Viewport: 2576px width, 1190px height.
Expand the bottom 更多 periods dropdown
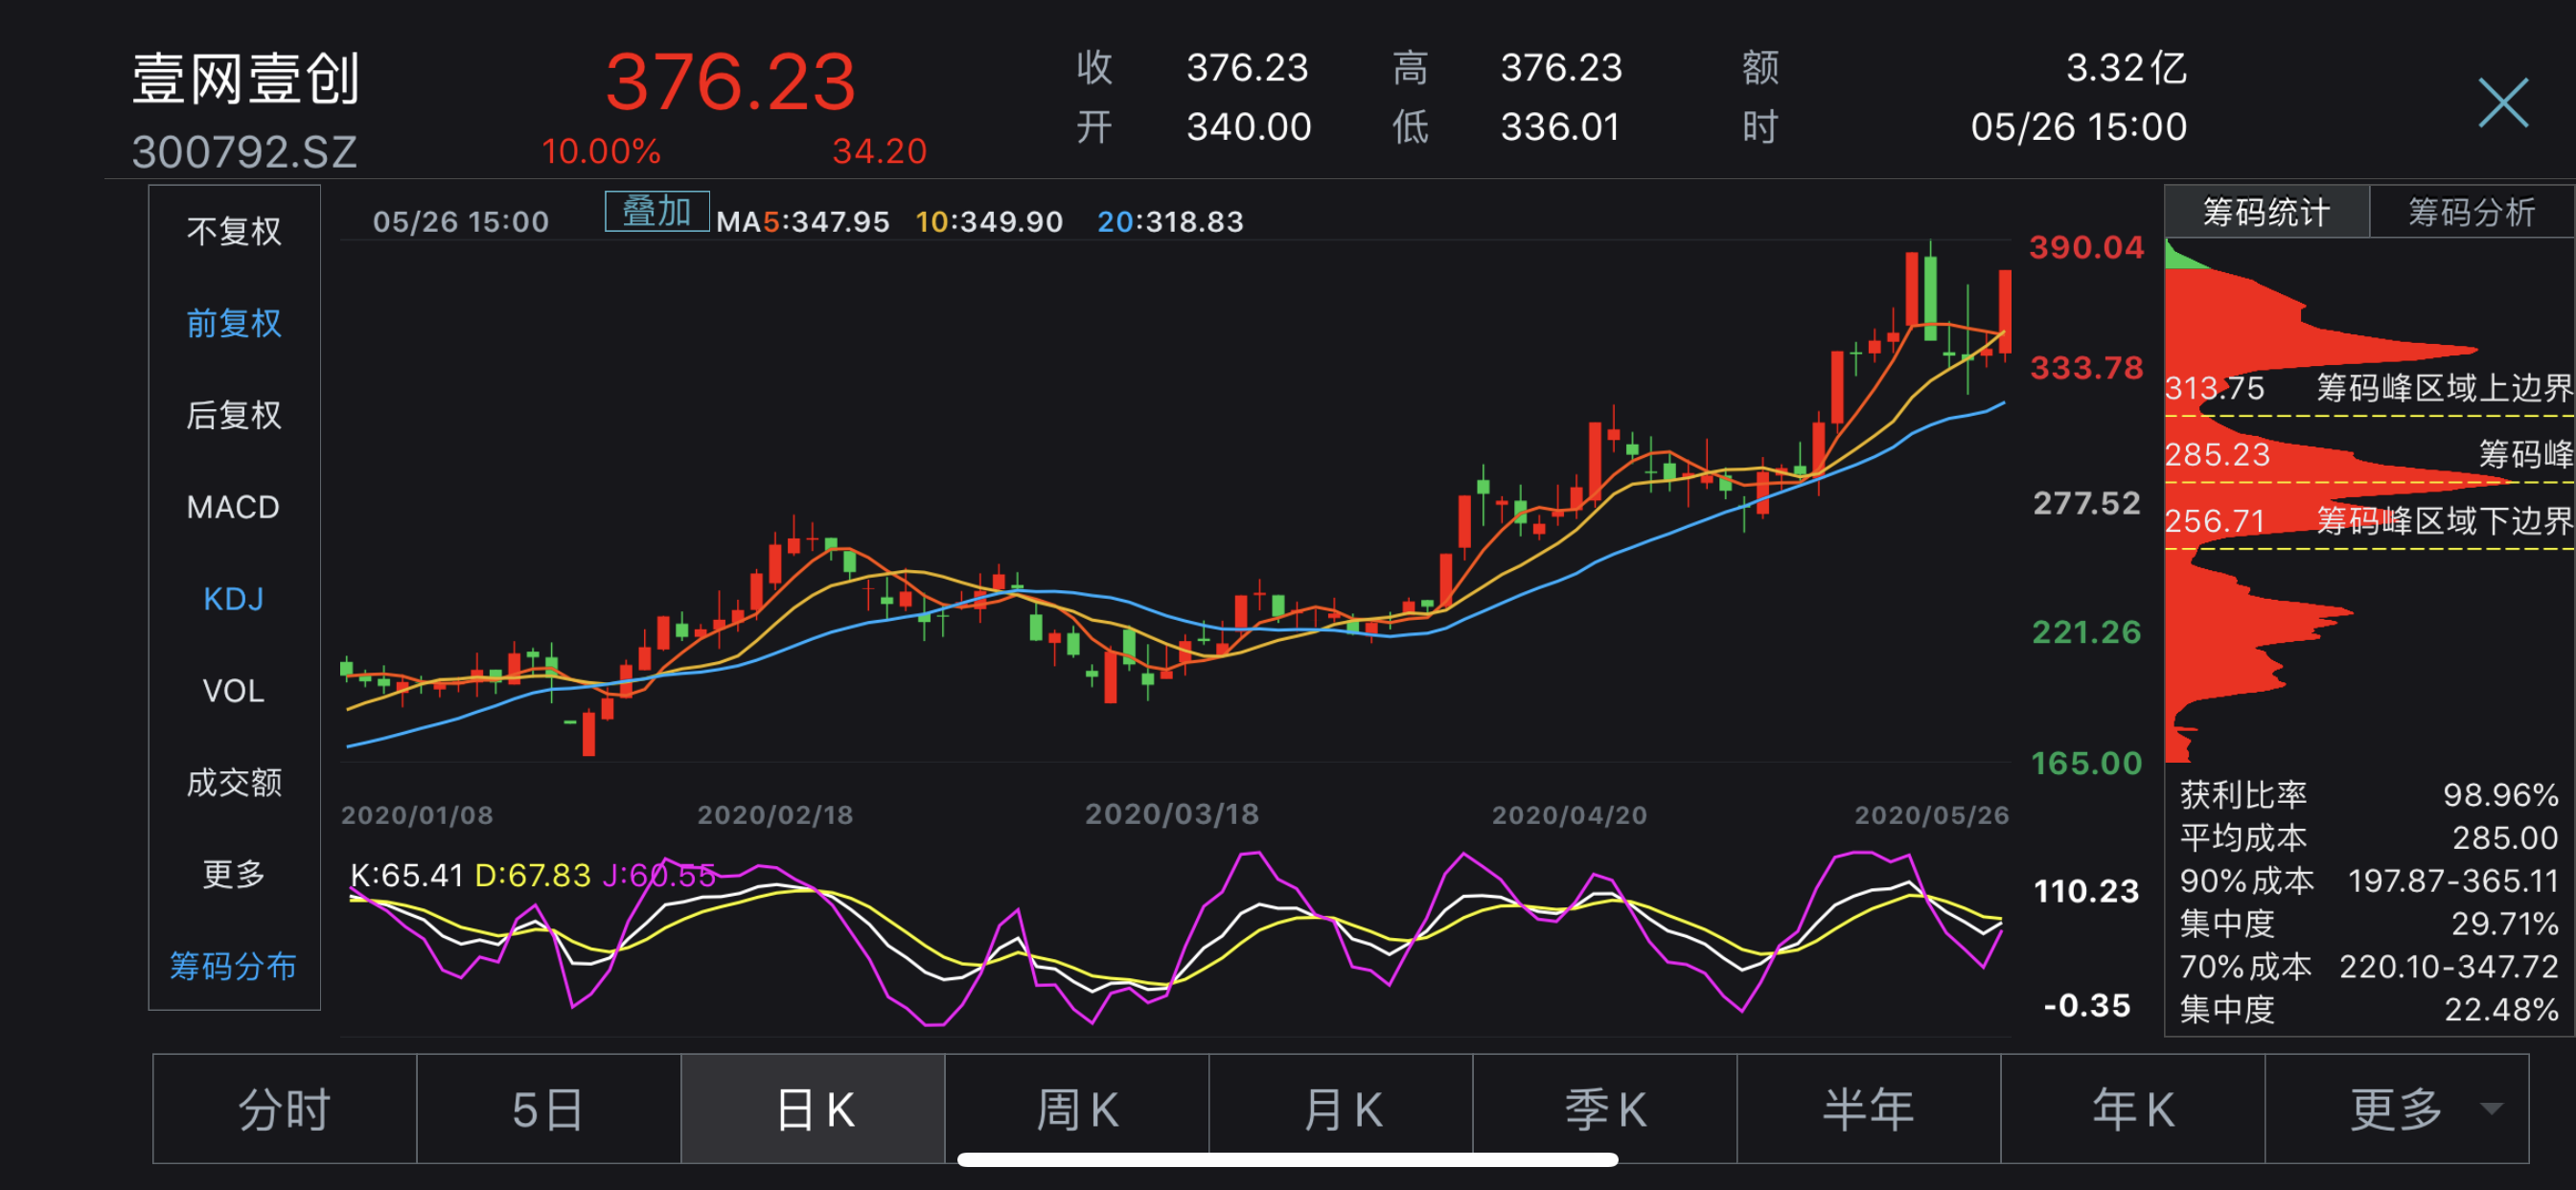pyautogui.click(x=2397, y=1109)
